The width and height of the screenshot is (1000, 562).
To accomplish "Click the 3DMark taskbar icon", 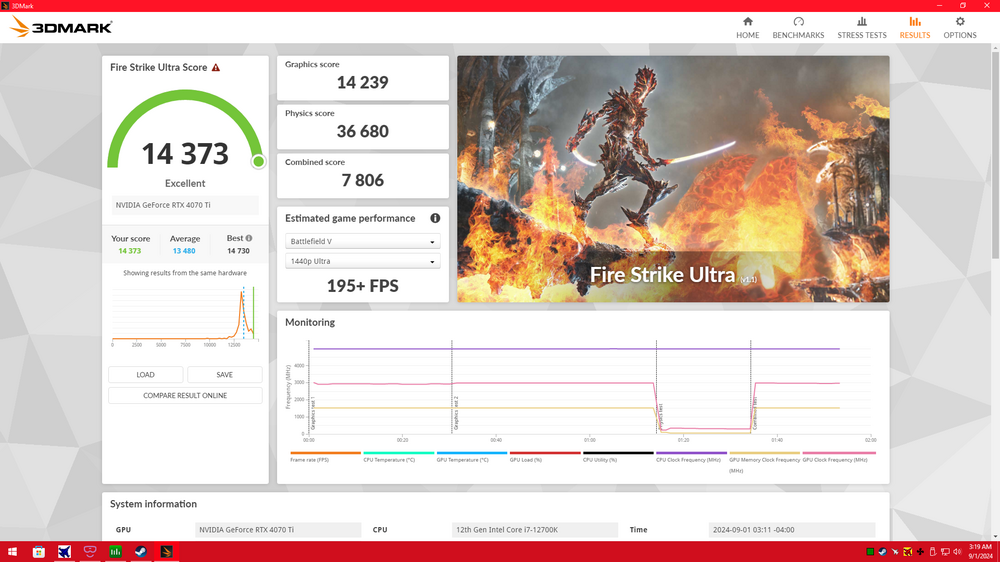I will tap(166, 552).
